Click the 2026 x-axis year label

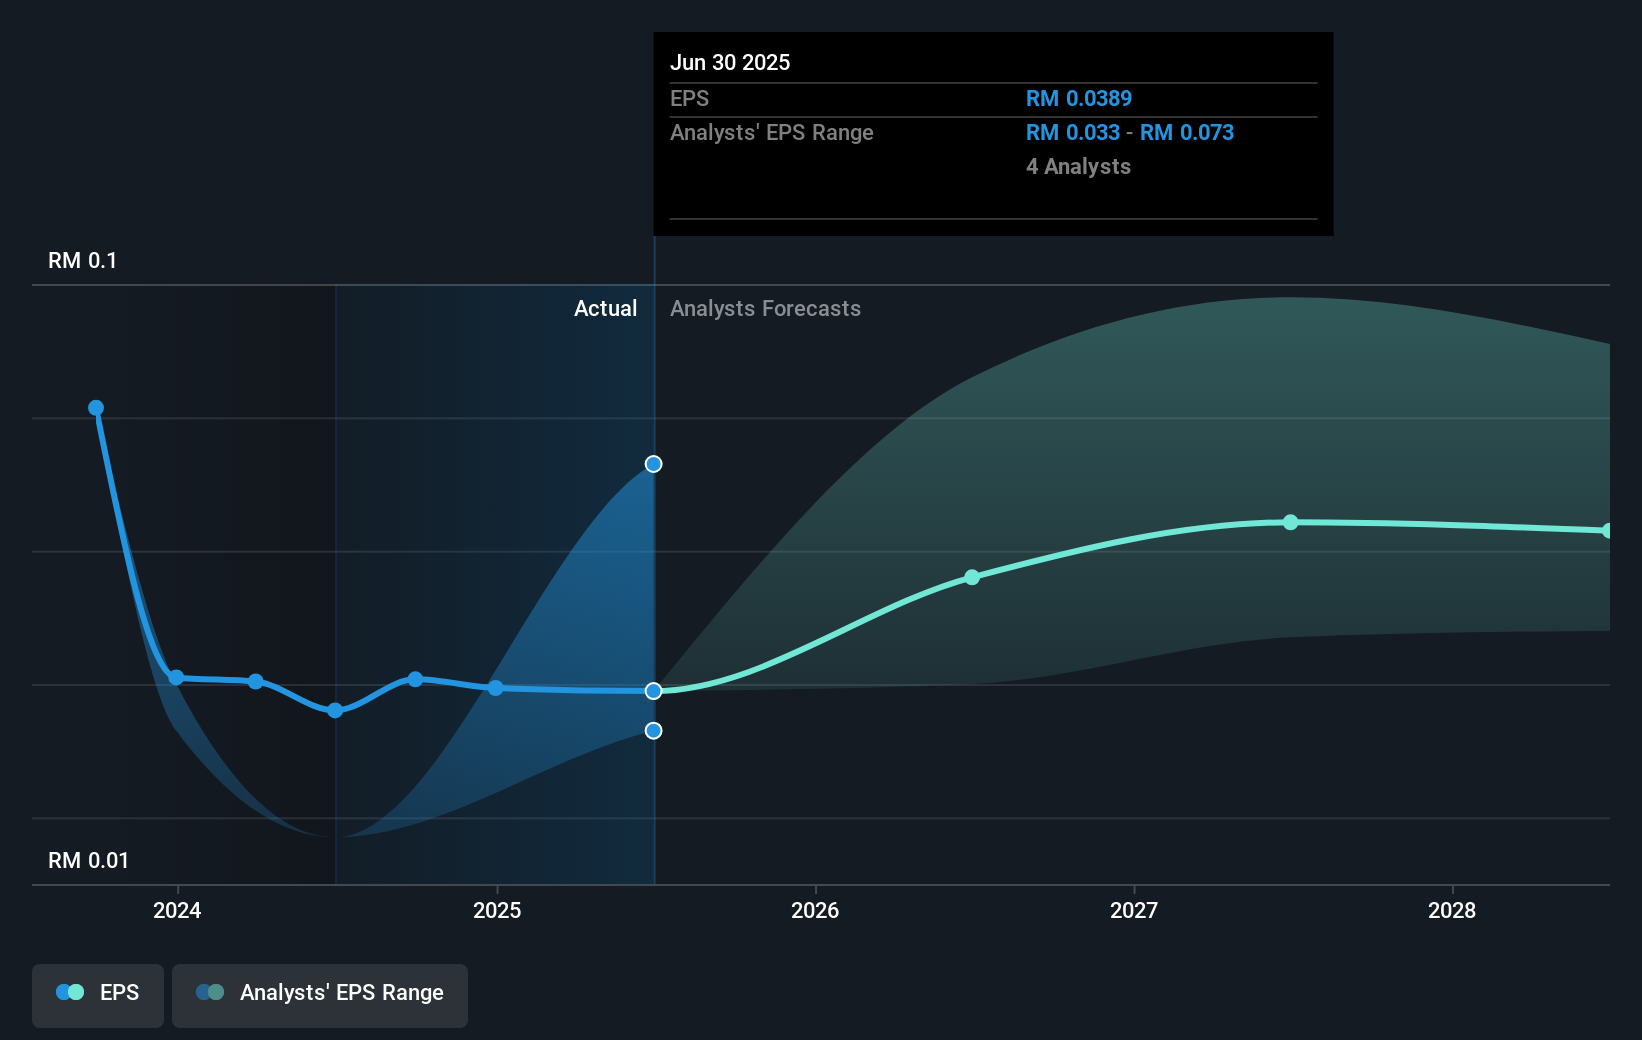pos(815,911)
